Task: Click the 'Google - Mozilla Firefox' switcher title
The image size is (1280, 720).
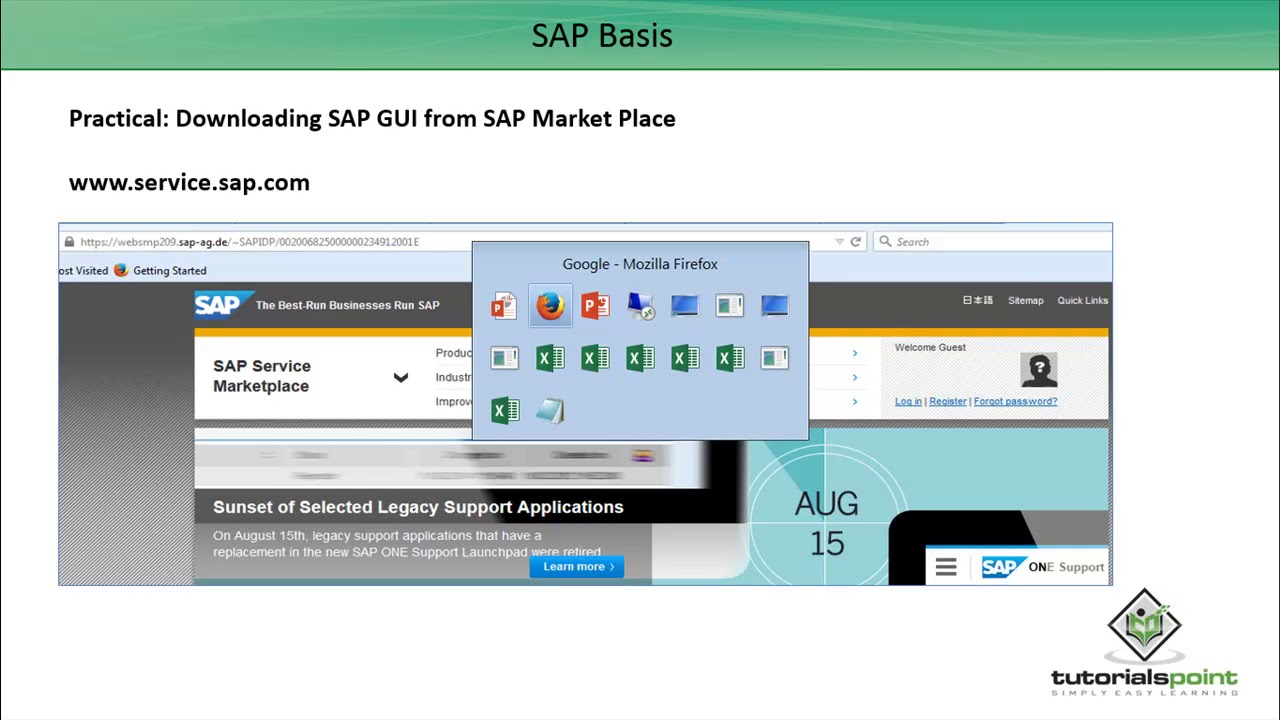Action: (640, 264)
